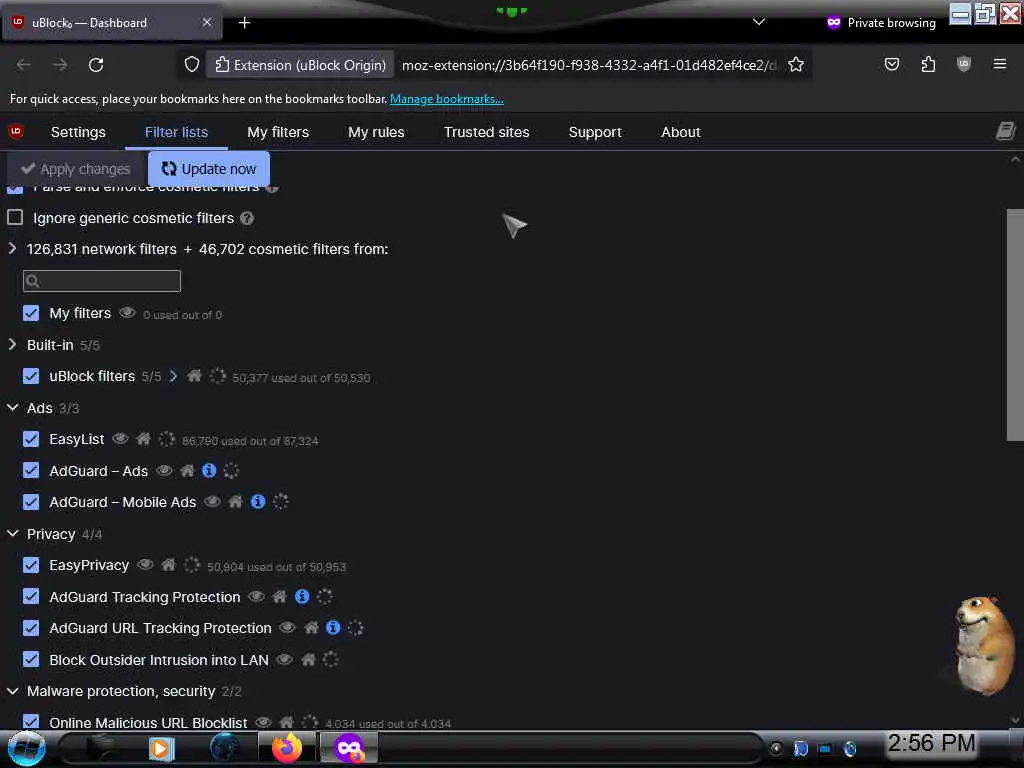Viewport: 1024px width, 768px height.
Task: Uncheck uBlock filters checkbox
Action: coord(31,376)
